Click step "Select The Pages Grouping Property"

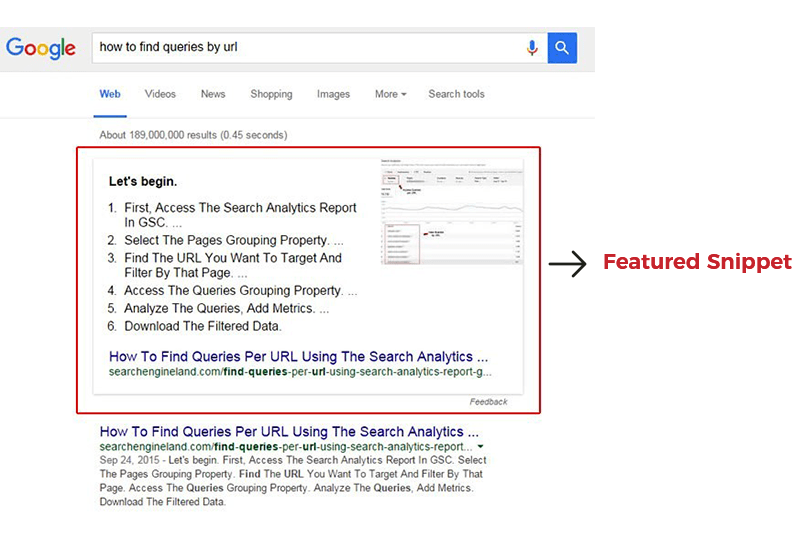click(226, 240)
